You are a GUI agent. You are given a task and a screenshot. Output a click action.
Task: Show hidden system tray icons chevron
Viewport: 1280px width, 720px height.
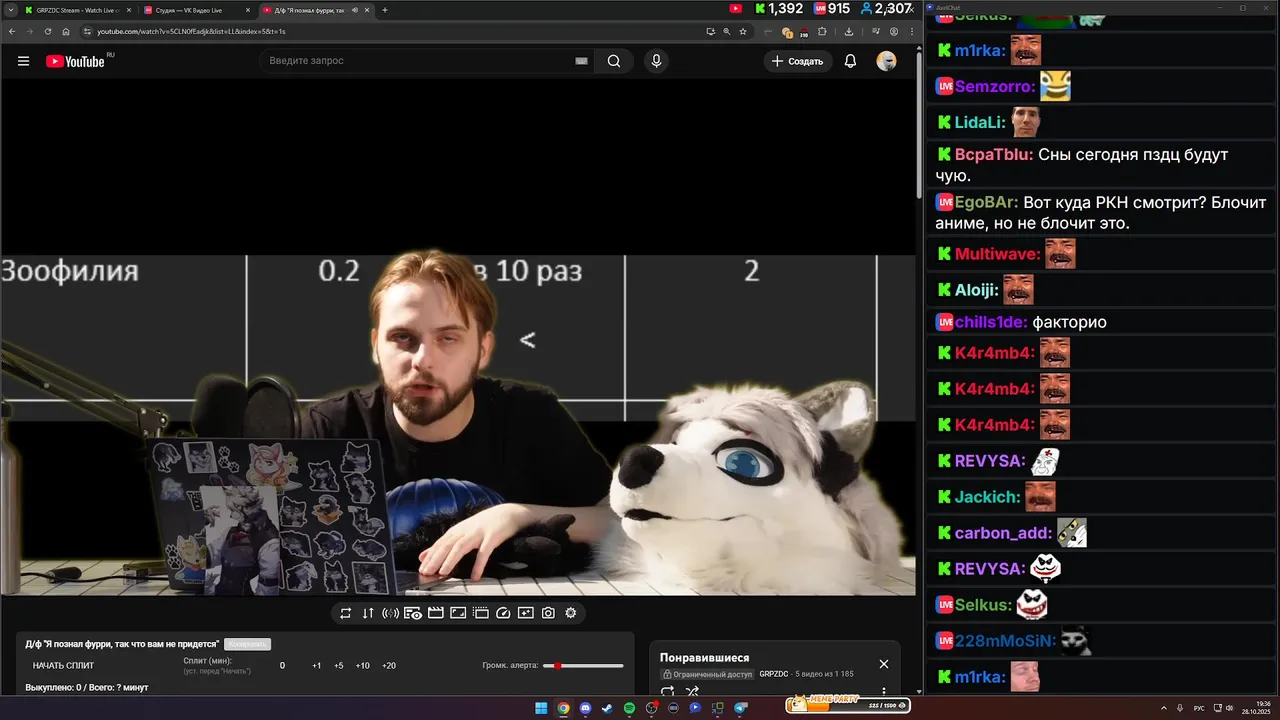(1165, 708)
